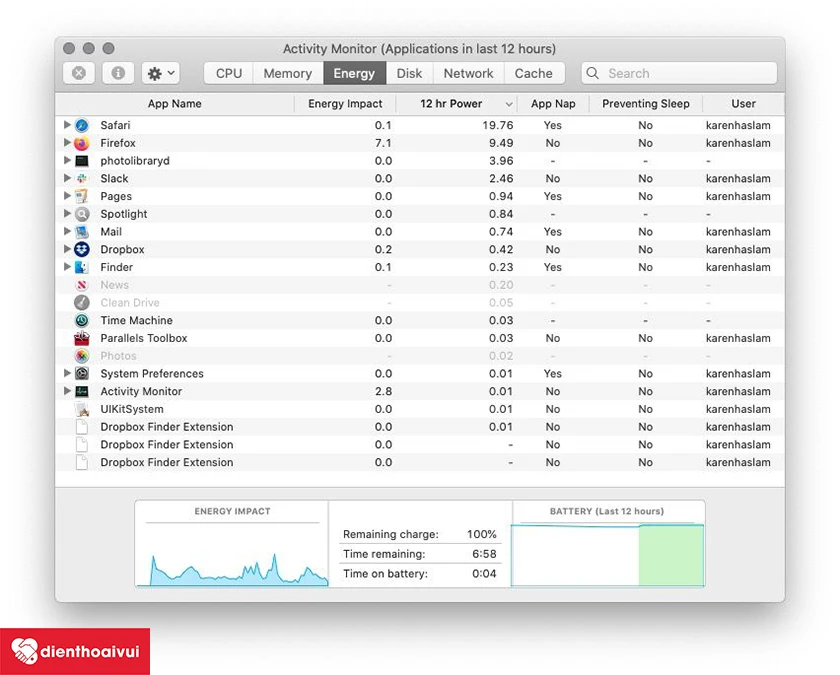This screenshot has width=840, height=675.
Task: Select the Time Machine app name
Action: [137, 320]
